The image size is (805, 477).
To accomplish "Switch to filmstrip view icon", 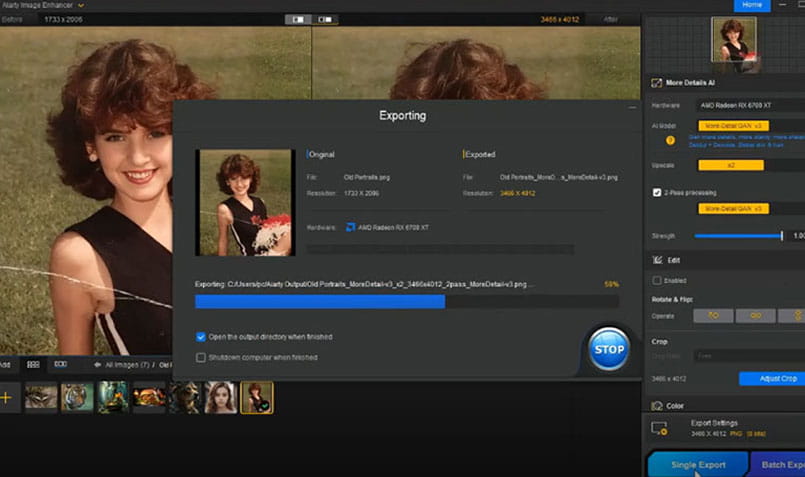I will 60,365.
